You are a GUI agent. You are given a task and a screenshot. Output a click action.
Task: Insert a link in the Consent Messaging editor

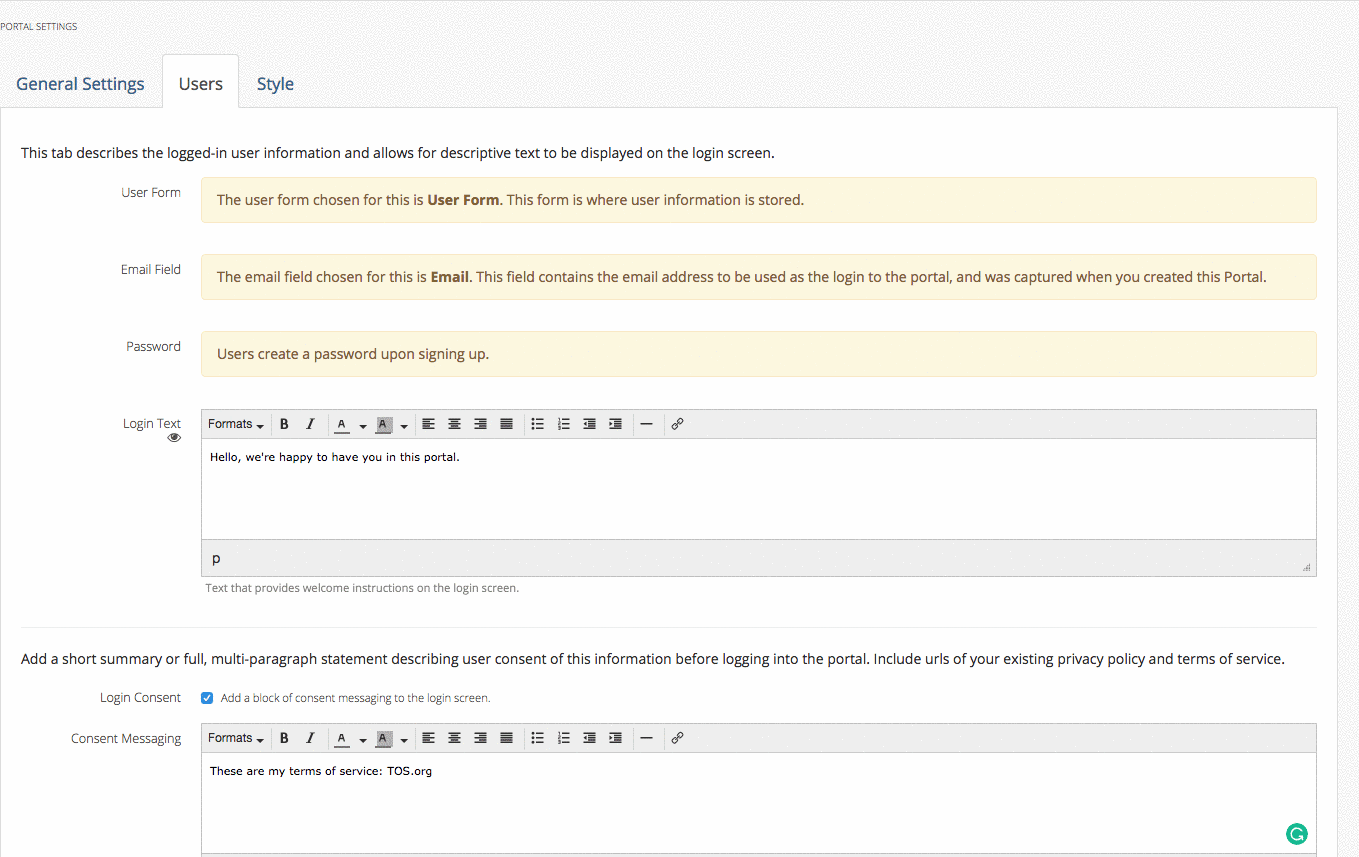(x=677, y=737)
